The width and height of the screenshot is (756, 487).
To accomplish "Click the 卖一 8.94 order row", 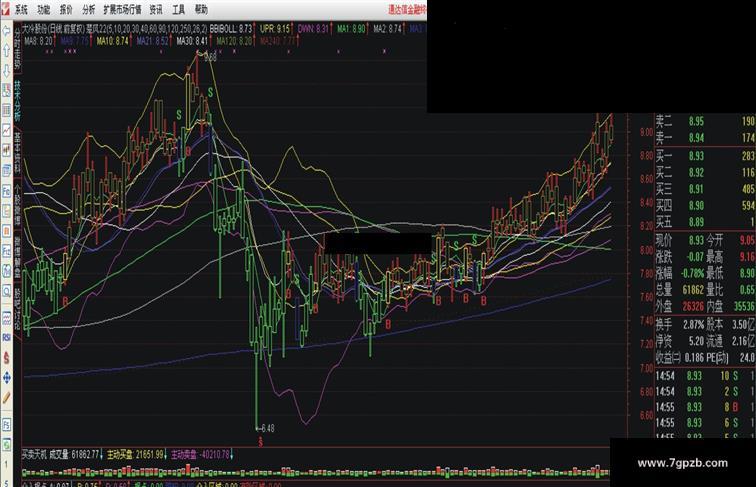I will [x=705, y=138].
